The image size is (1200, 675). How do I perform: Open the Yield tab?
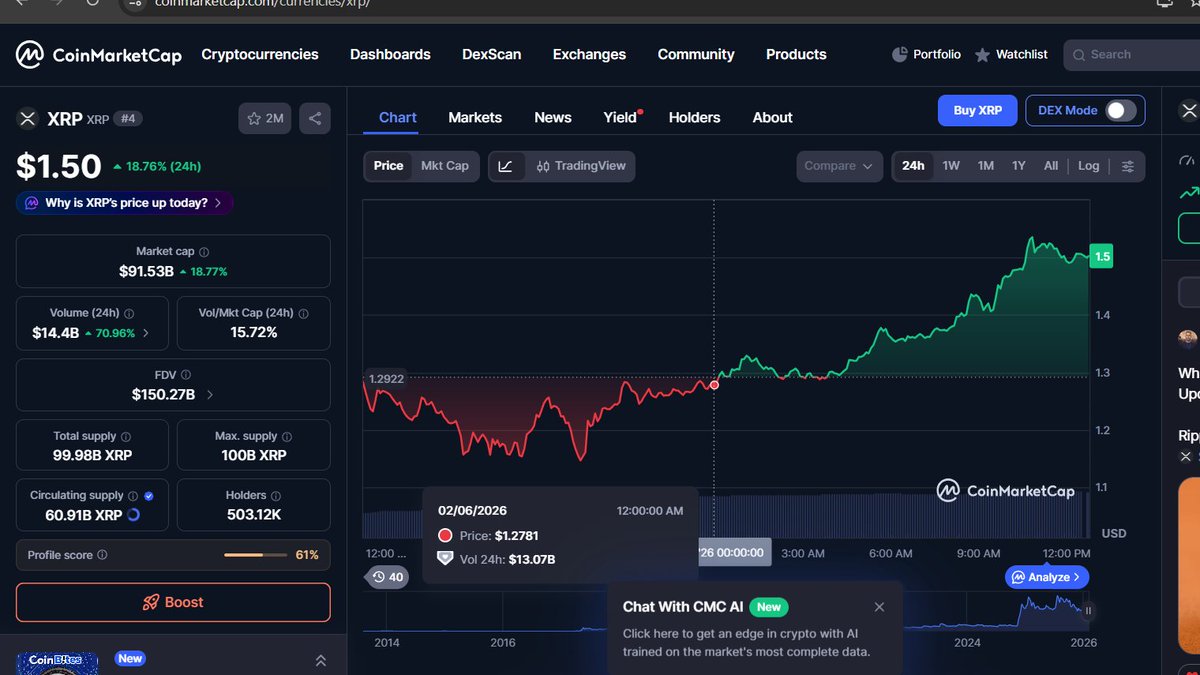[x=621, y=117]
